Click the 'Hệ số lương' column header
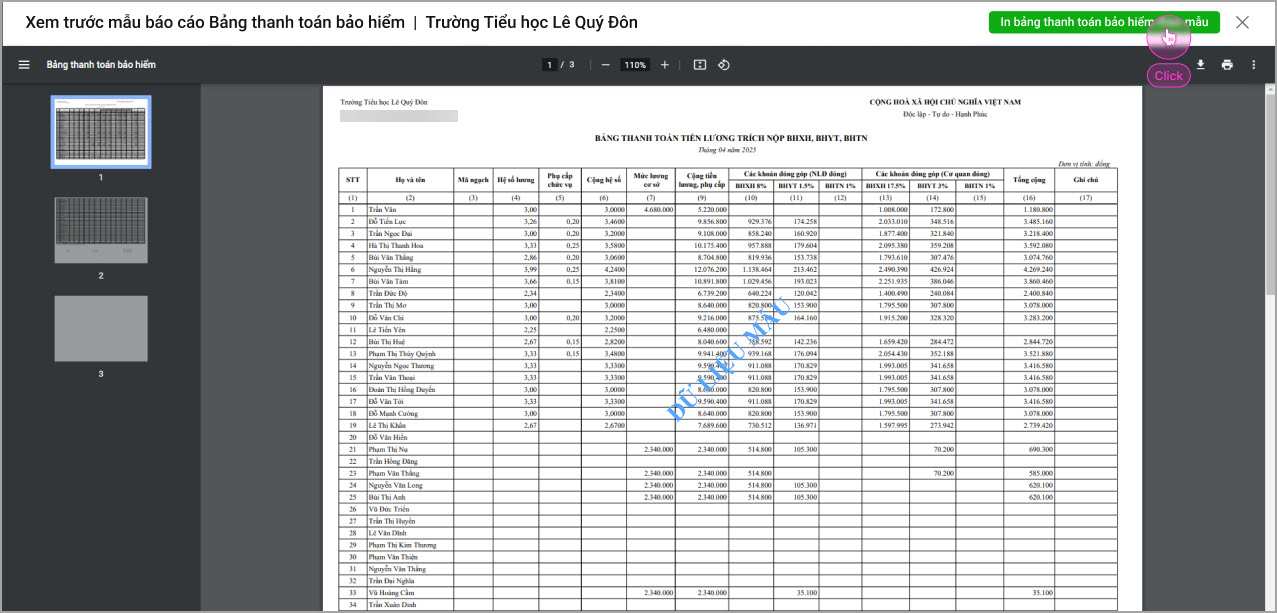Screen dimensions: 1277x613 coord(516,180)
